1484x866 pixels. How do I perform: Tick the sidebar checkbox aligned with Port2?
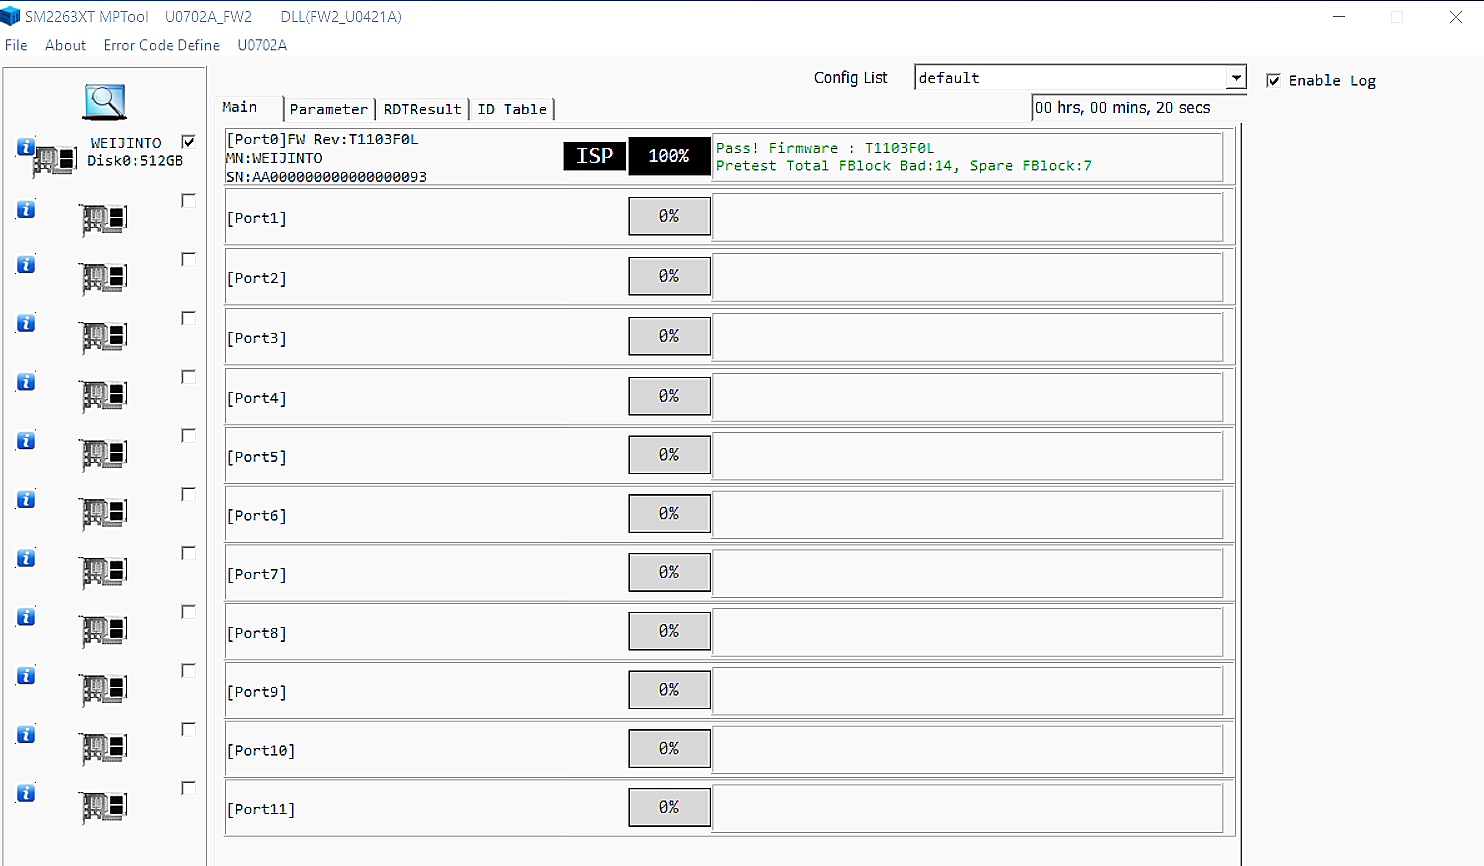[x=188, y=259]
